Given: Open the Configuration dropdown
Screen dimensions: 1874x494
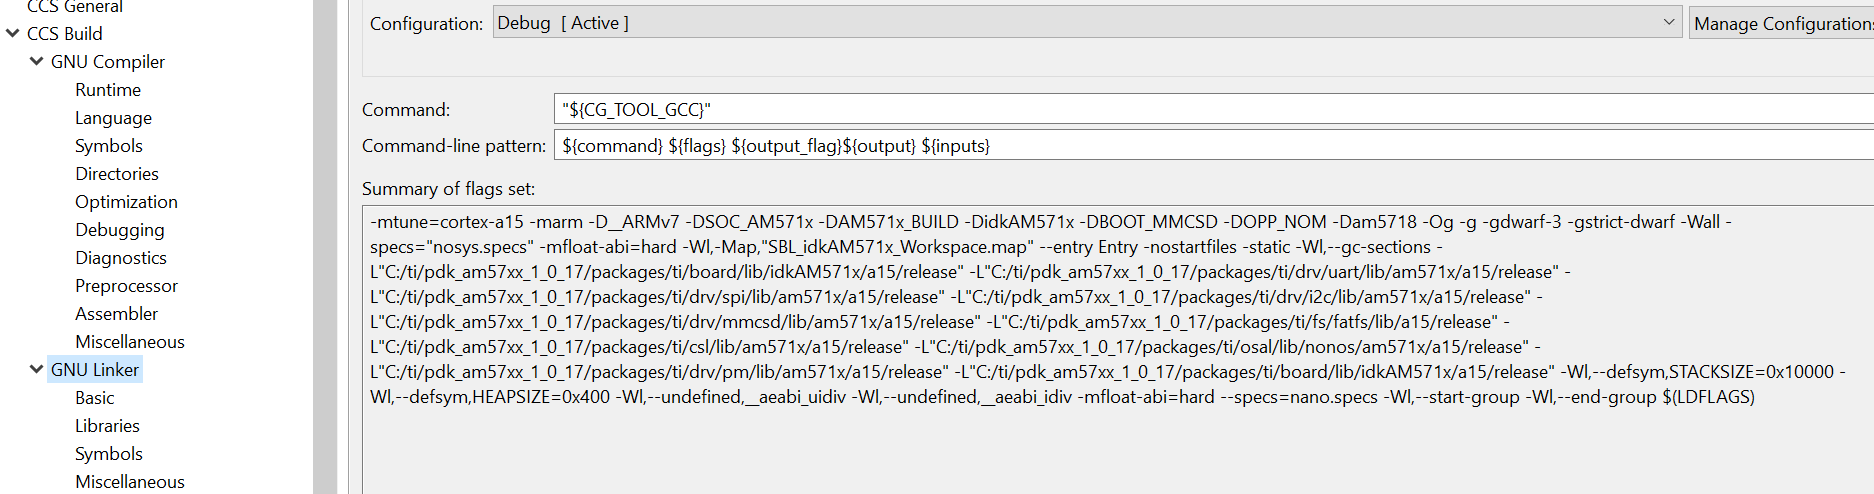Looking at the screenshot, I should [1087, 23].
